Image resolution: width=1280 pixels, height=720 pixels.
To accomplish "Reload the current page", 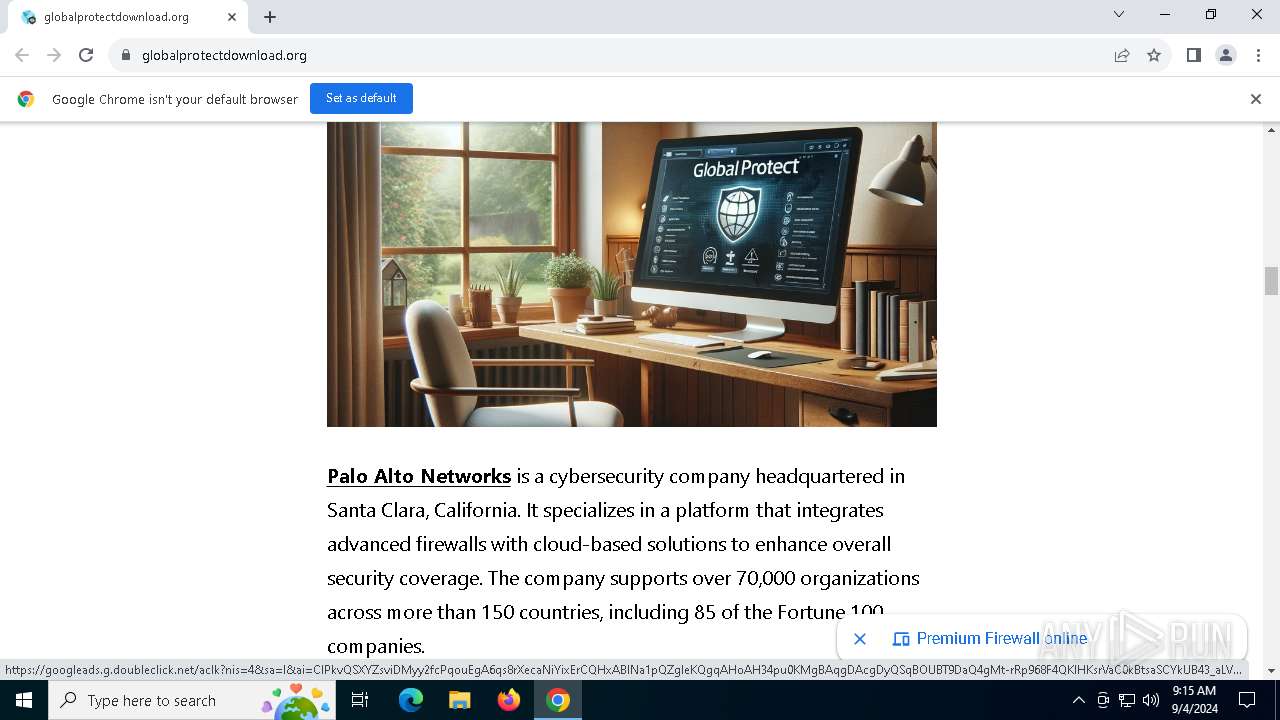I will pos(86,55).
